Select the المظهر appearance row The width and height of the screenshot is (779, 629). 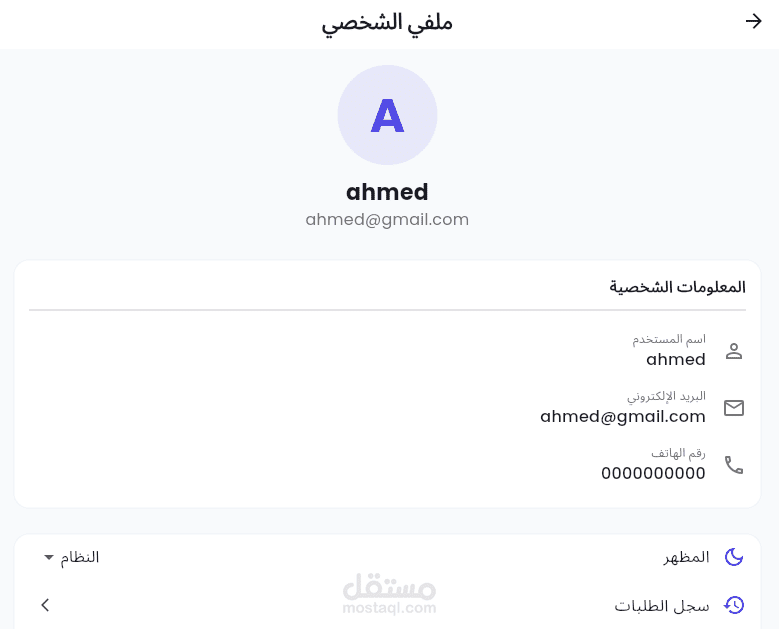pyautogui.click(x=686, y=557)
